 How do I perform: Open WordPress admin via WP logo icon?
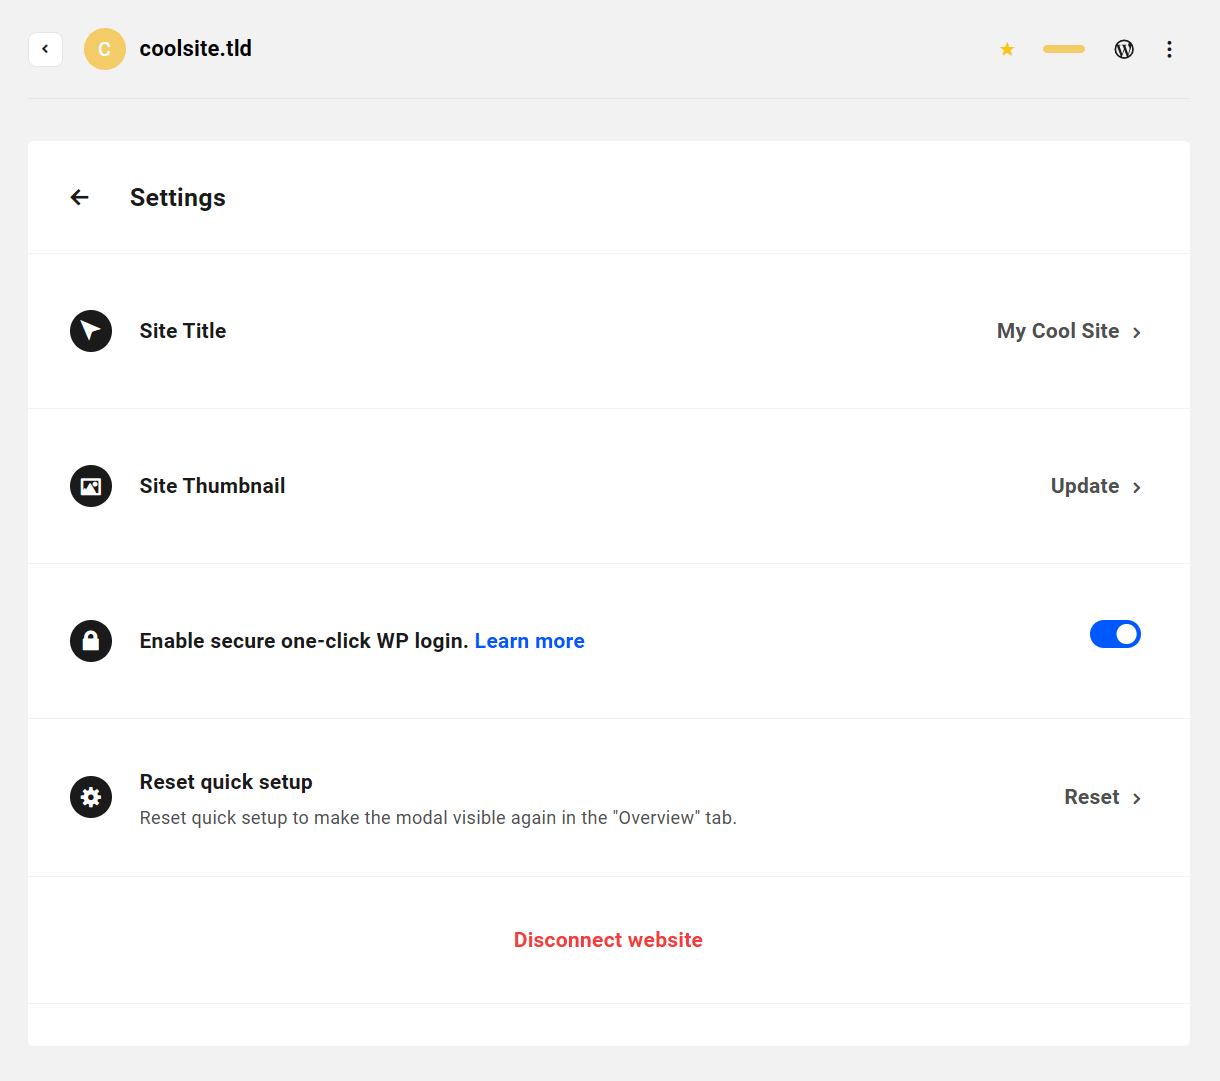(1124, 49)
